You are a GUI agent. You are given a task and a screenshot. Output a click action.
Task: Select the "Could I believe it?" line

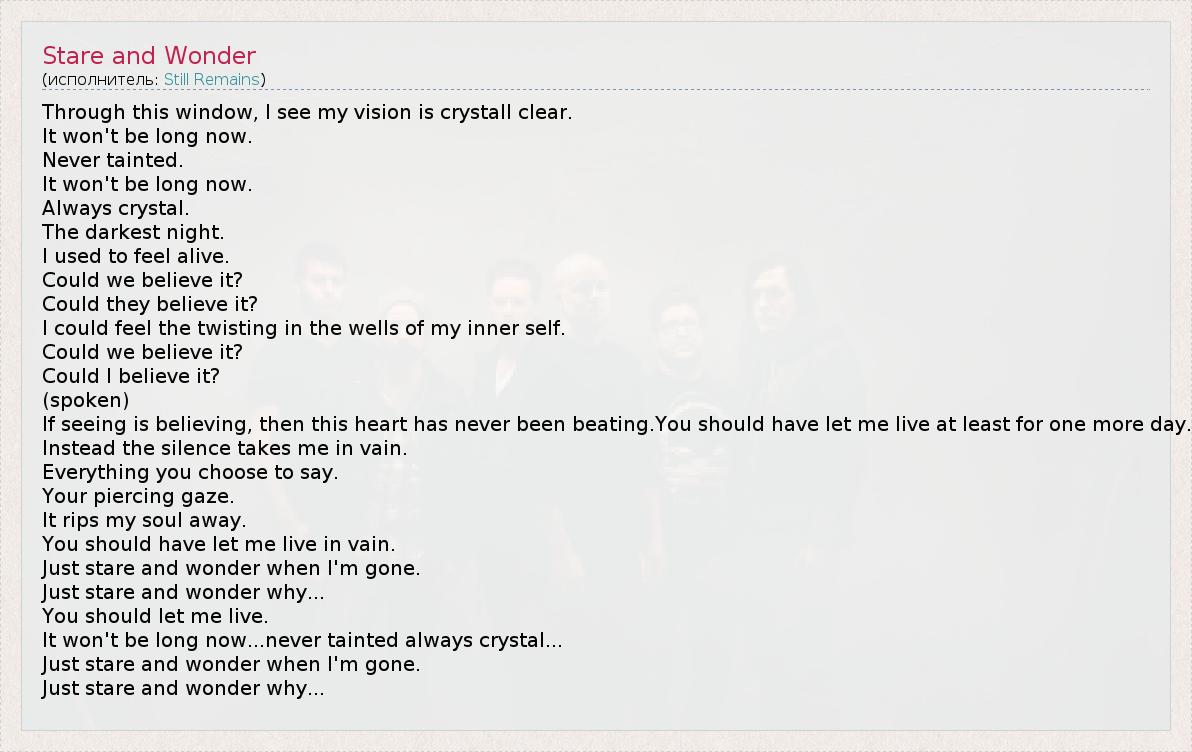coord(131,376)
